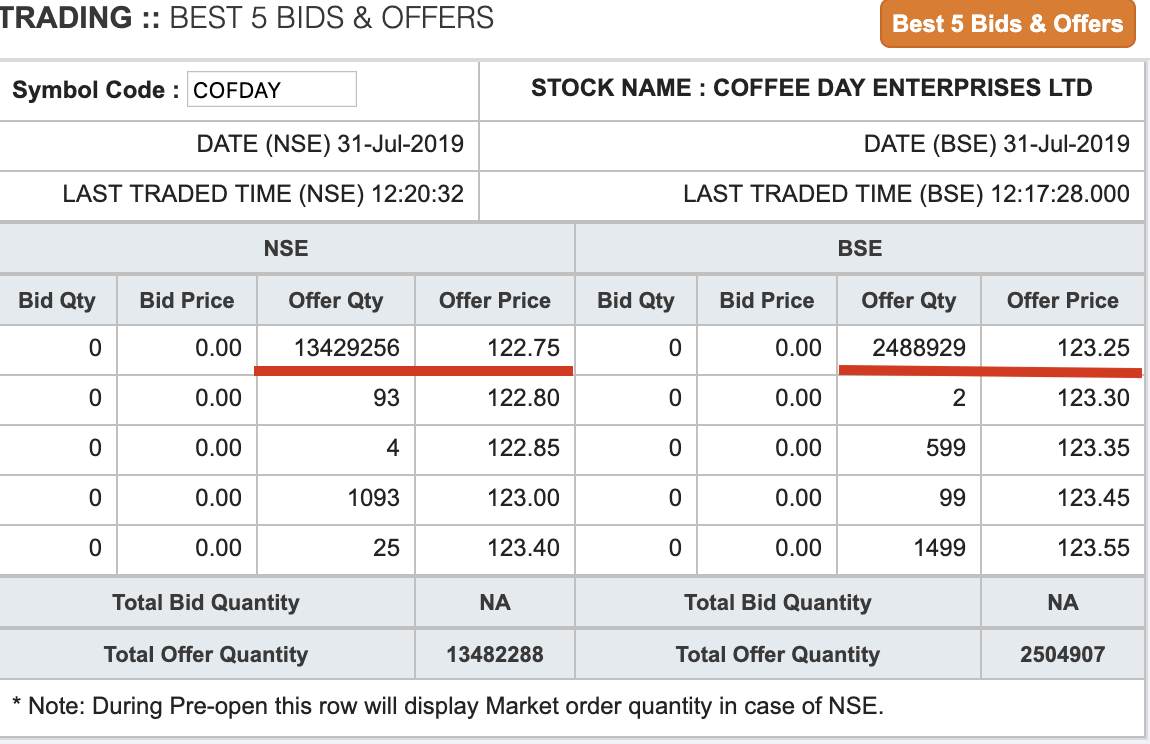Click the NSE offer quantity 13429256
The width and height of the screenshot is (1150, 744).
(x=347, y=348)
